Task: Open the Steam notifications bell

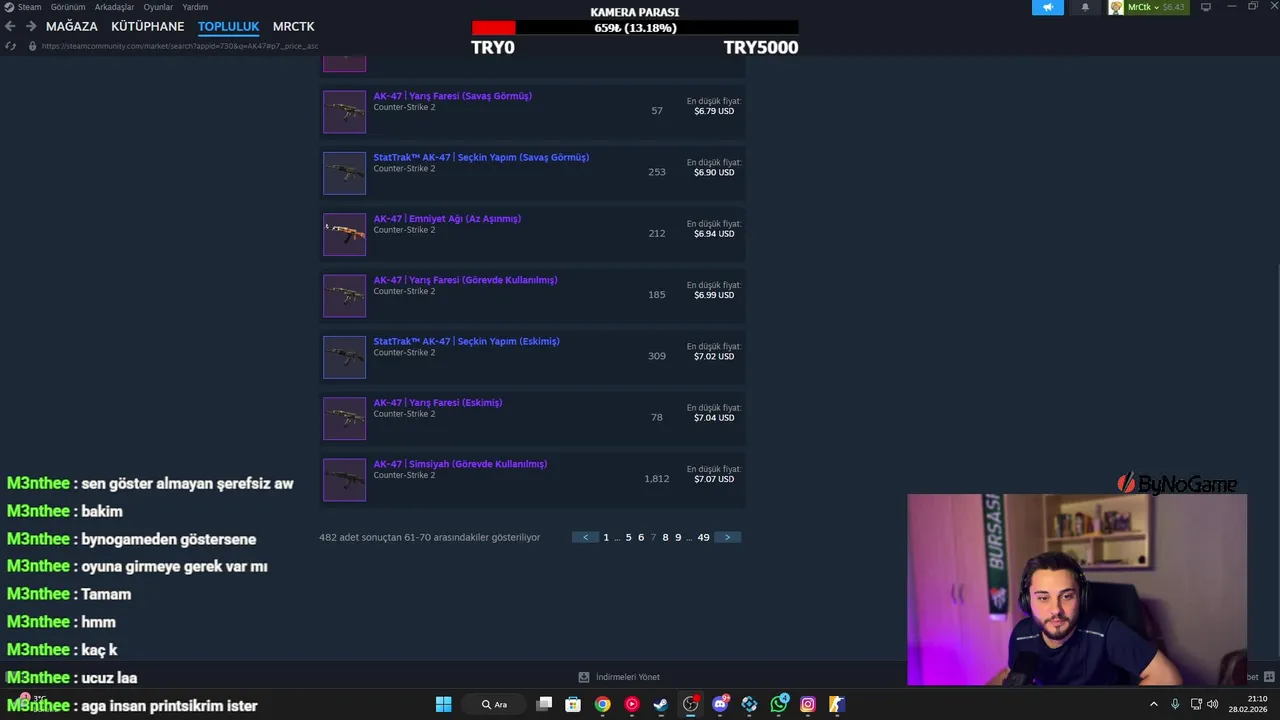Action: click(1085, 7)
